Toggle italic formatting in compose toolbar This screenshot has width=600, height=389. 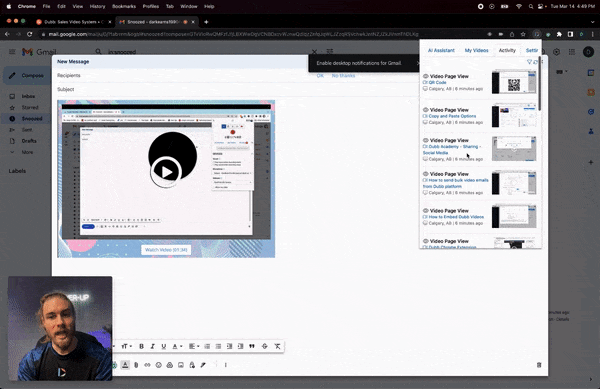(152, 346)
